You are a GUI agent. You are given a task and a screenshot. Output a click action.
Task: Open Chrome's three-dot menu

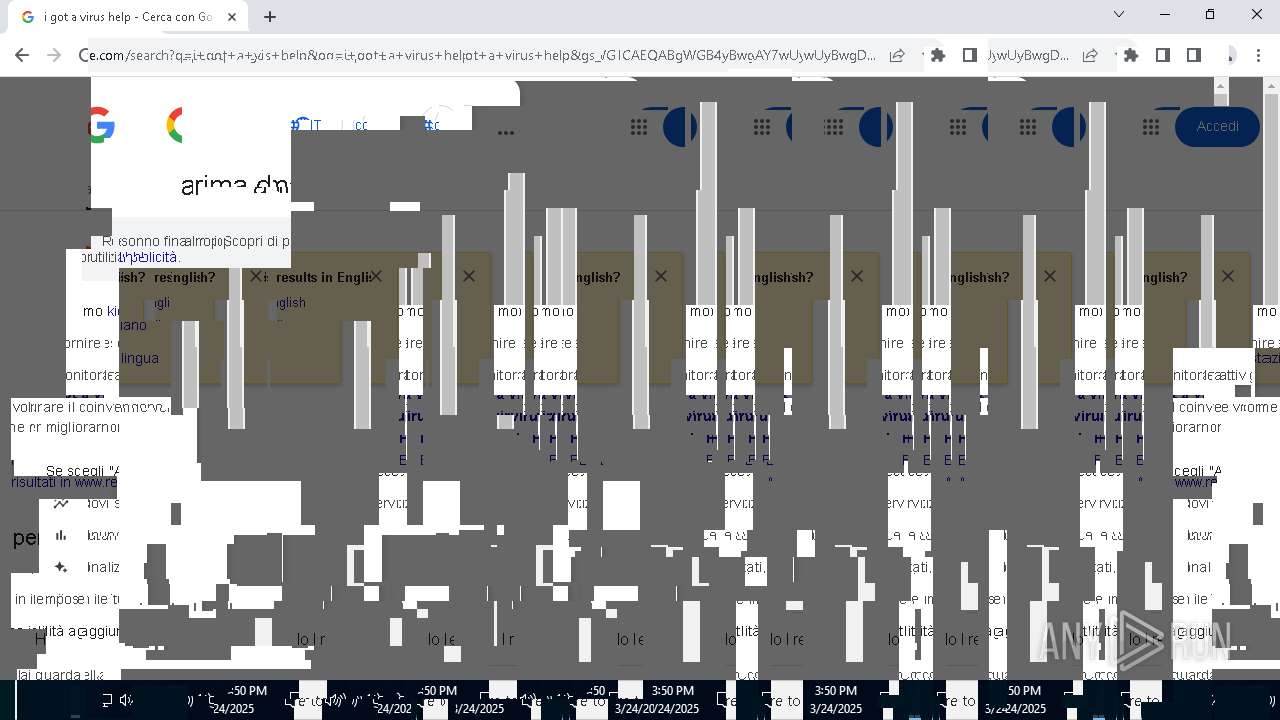tap(1258, 55)
